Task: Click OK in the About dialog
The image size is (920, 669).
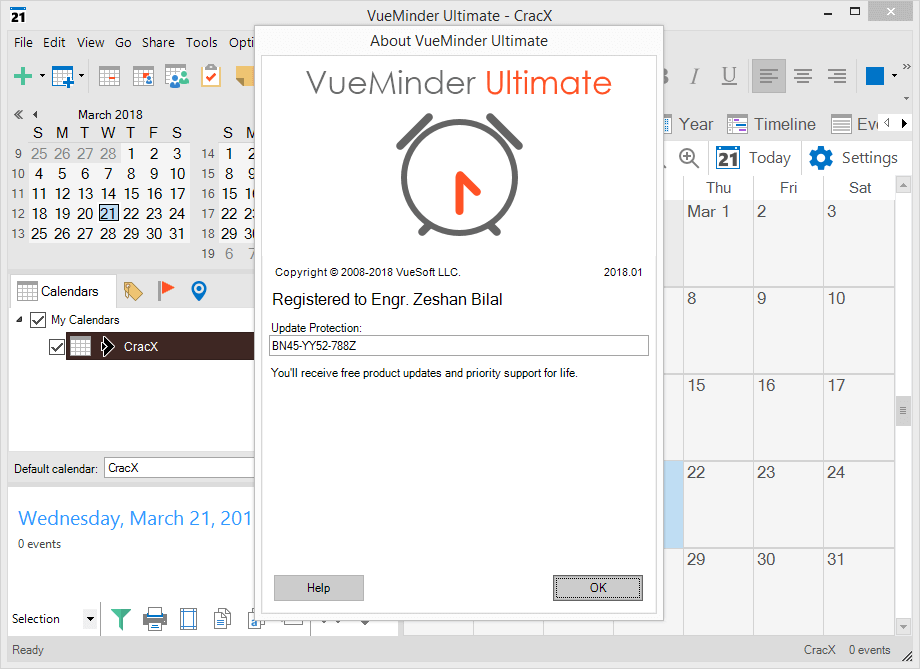Action: pyautogui.click(x=598, y=588)
